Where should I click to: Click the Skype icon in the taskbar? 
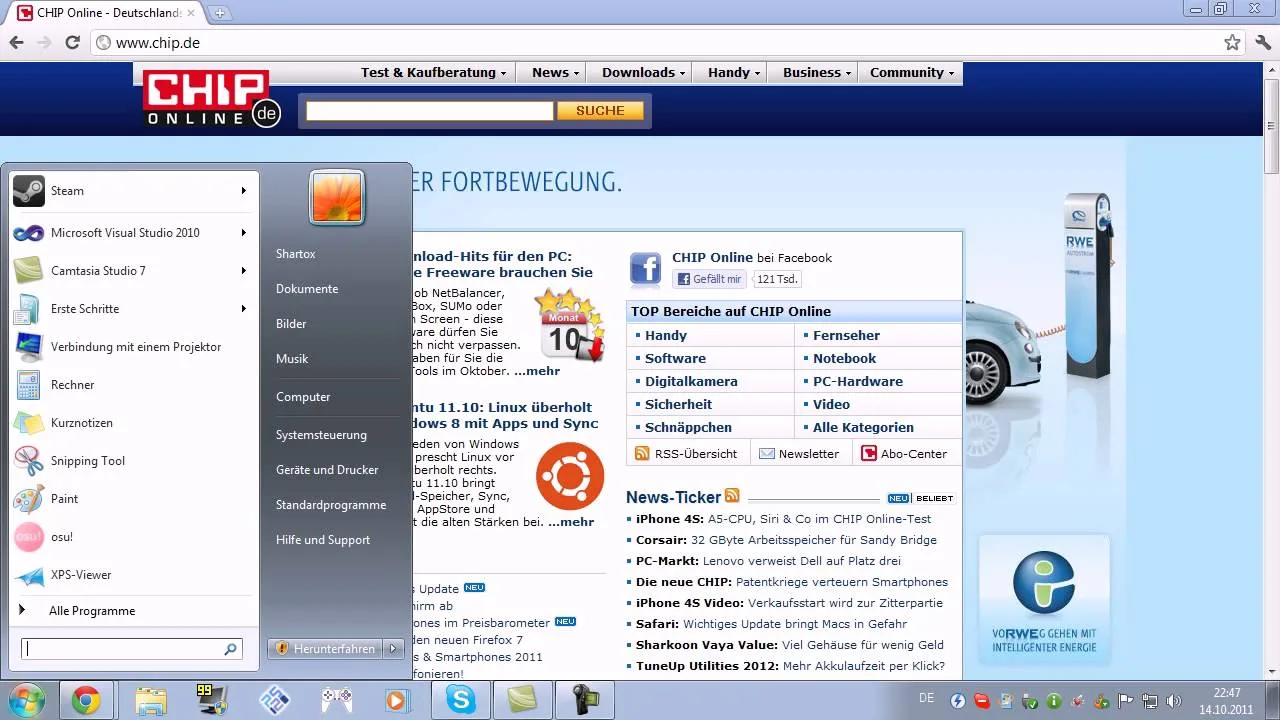(x=461, y=700)
